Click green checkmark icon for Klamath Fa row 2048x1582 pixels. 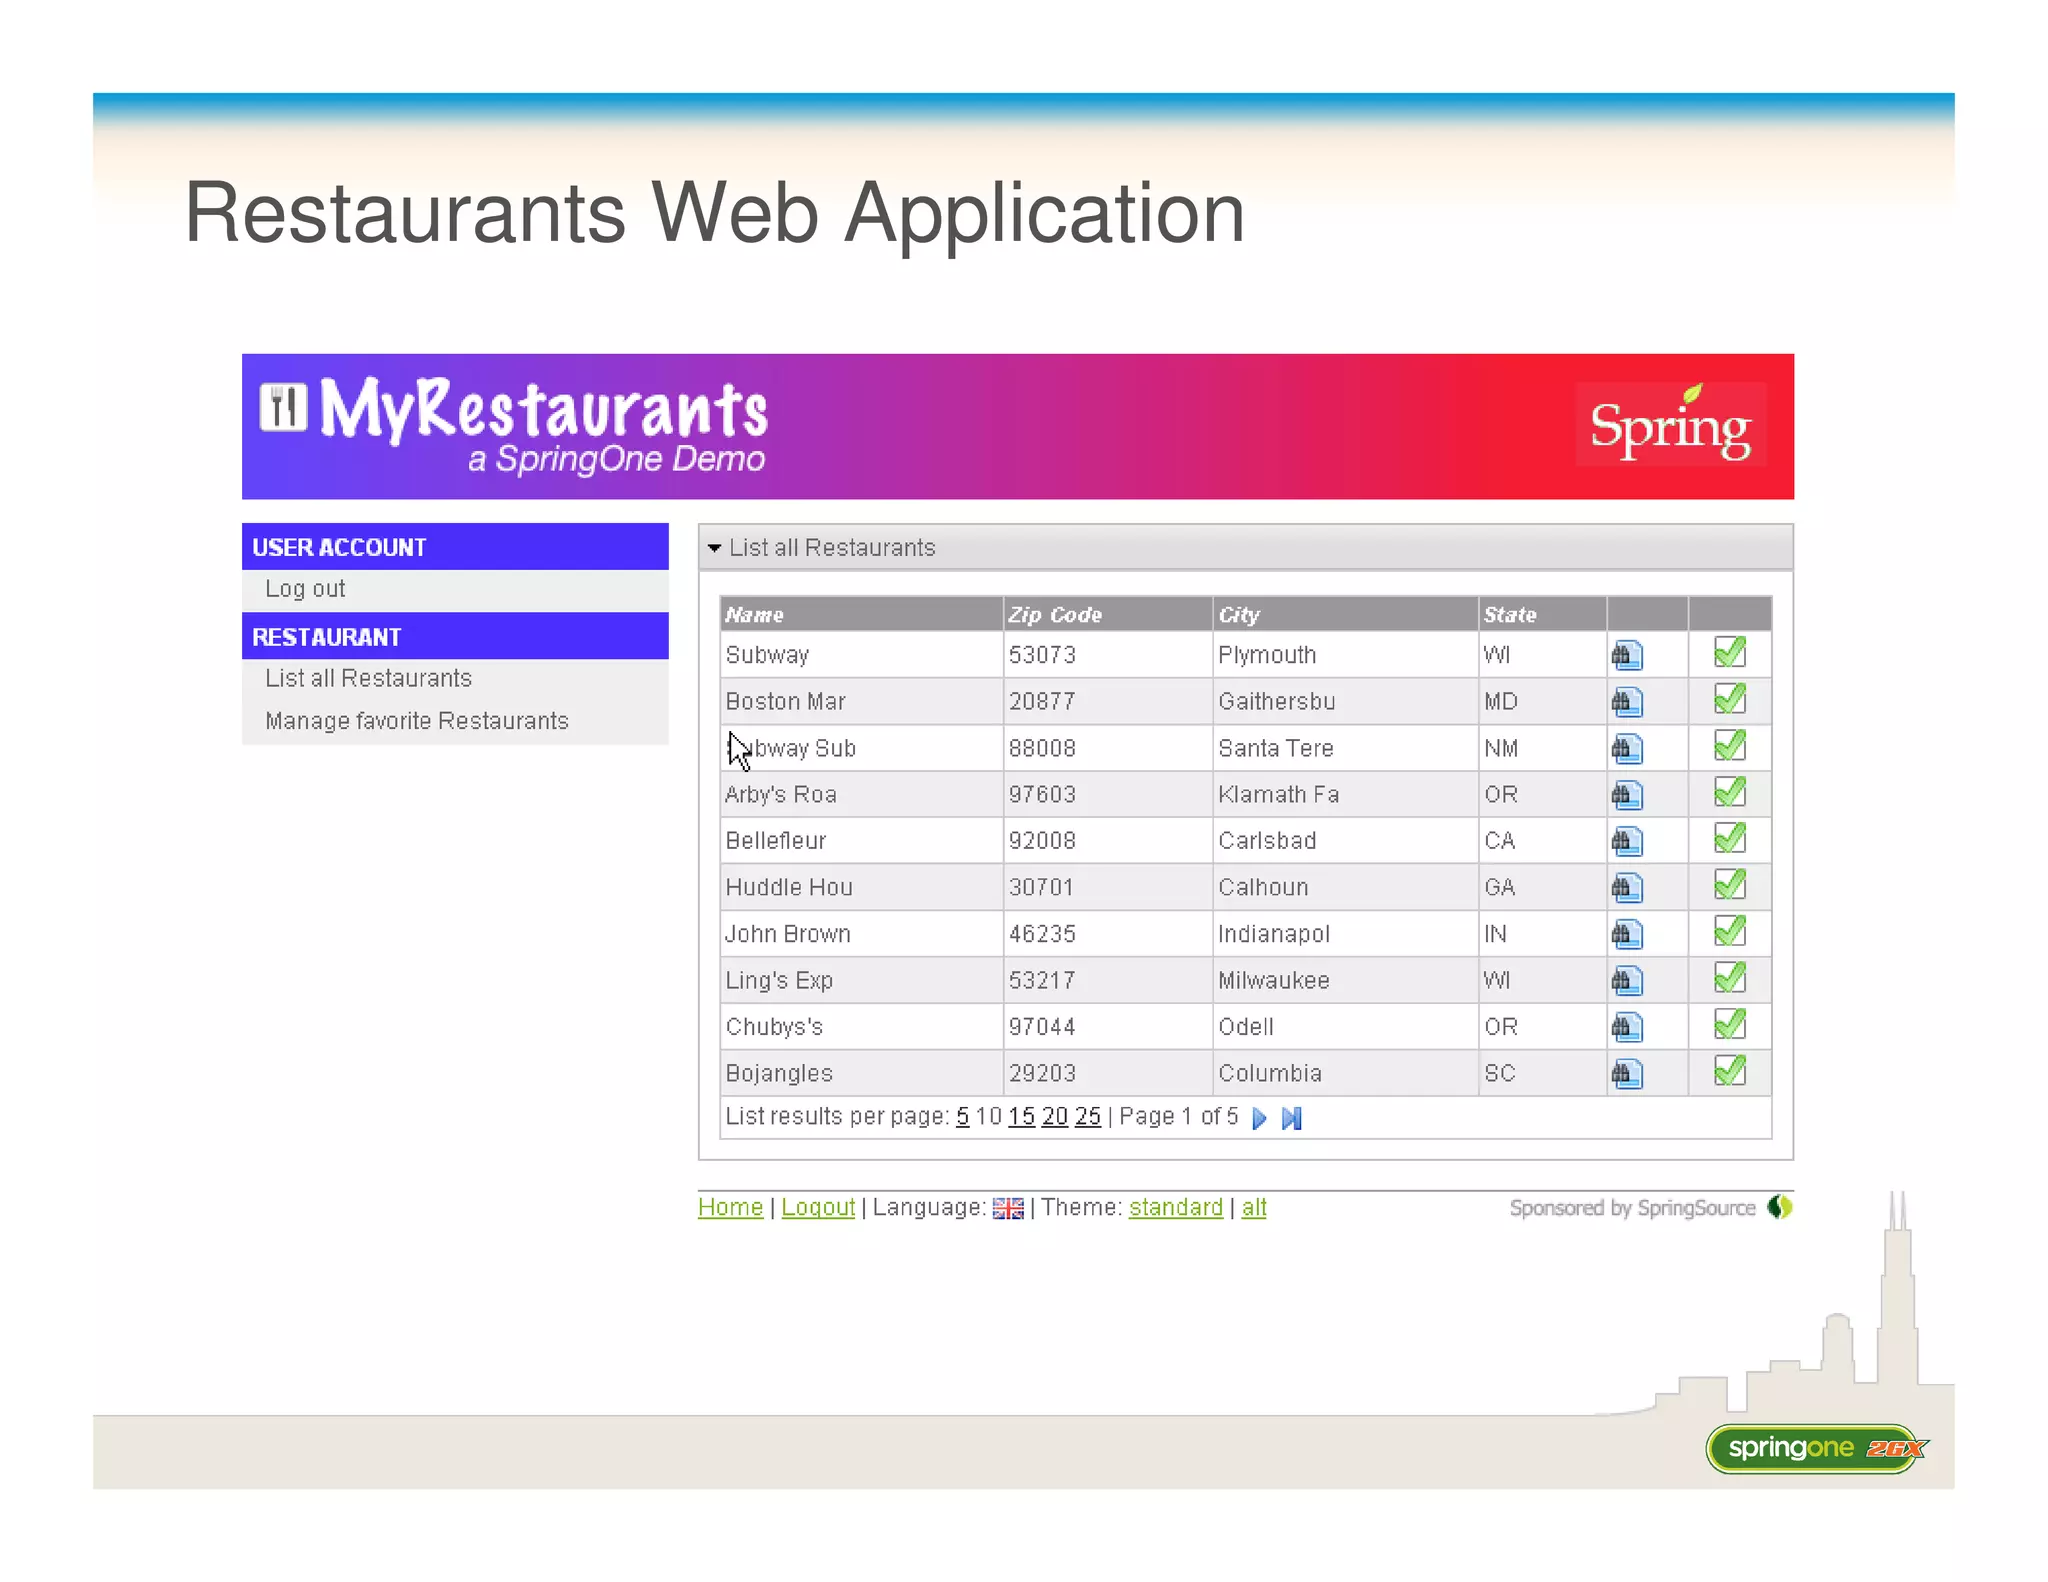point(1730,792)
